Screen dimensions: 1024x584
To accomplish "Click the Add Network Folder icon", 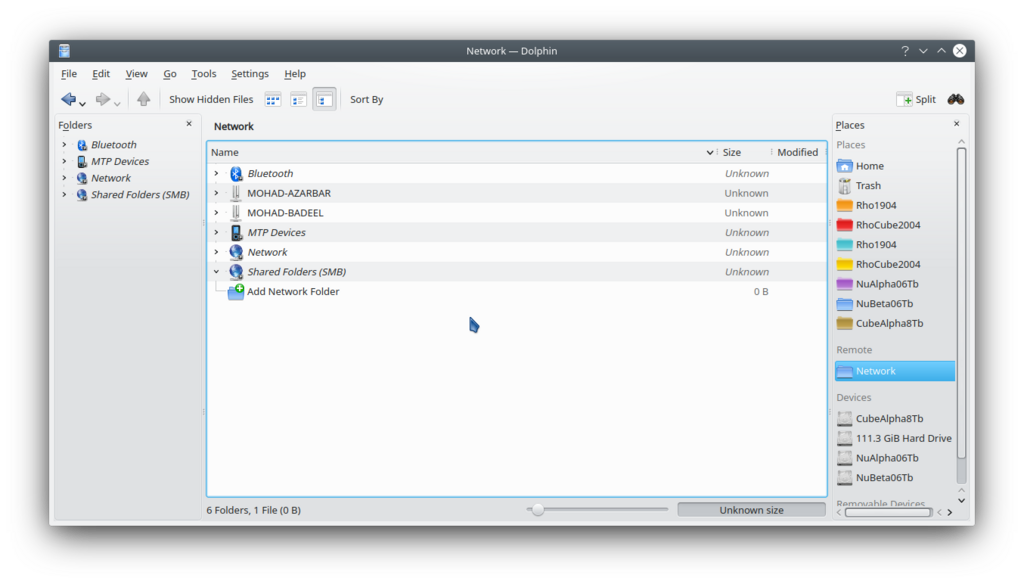I will pyautogui.click(x=236, y=291).
